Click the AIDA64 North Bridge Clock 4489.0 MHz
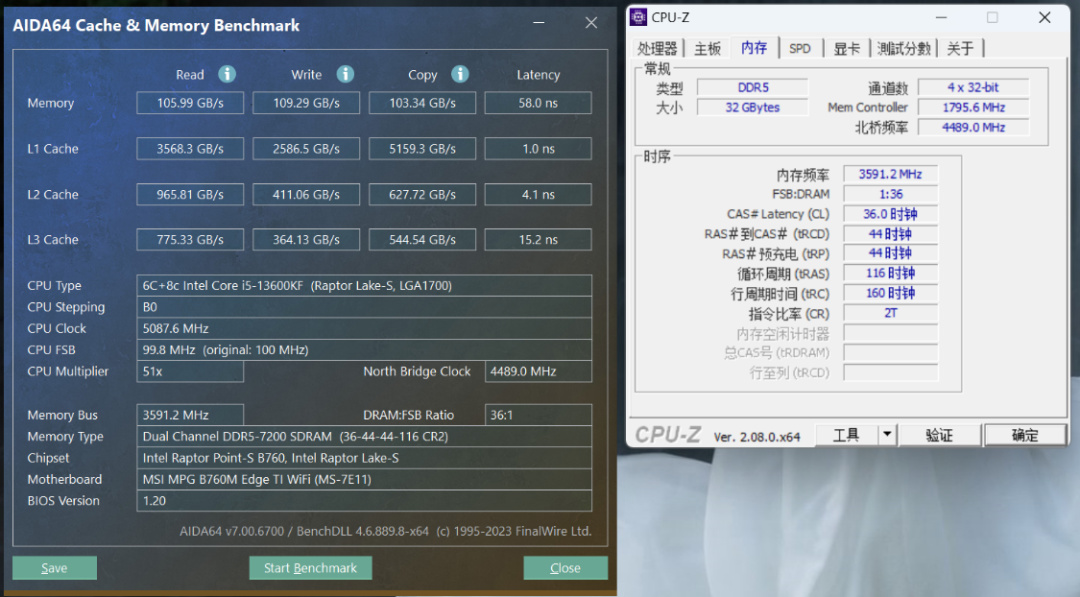The width and height of the screenshot is (1080, 597). [538, 371]
